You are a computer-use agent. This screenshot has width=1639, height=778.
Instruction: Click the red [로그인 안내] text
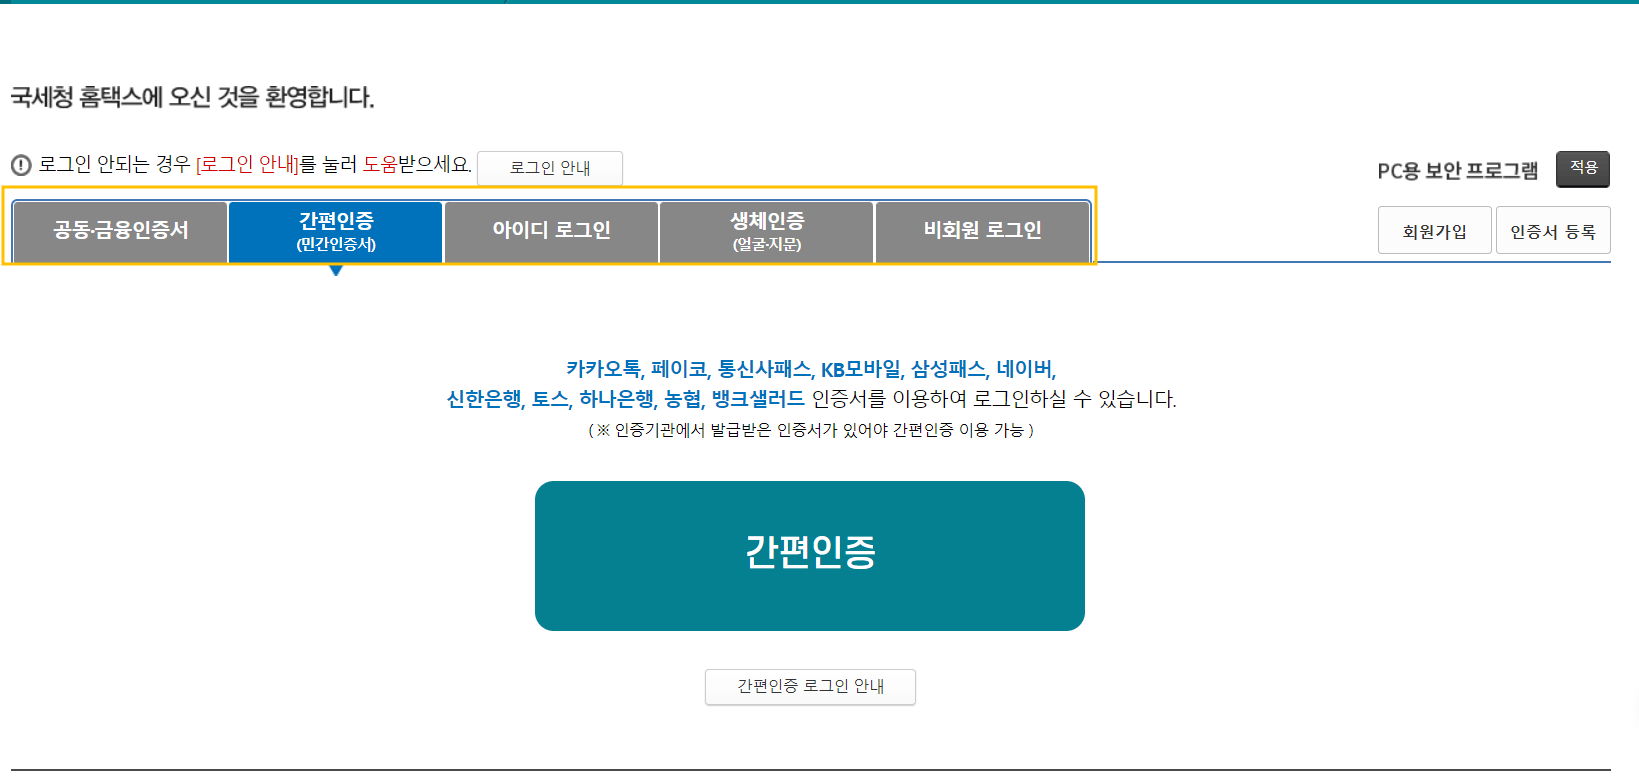tap(247, 164)
